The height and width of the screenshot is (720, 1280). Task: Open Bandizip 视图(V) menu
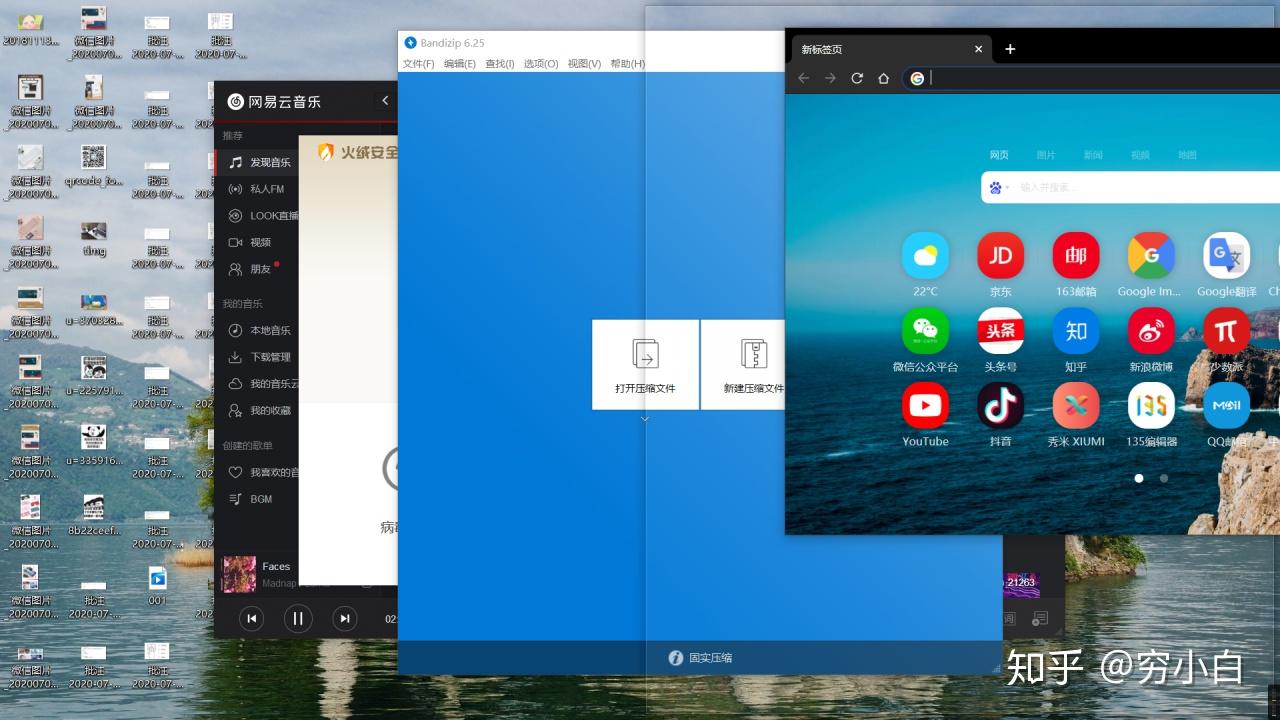click(584, 64)
